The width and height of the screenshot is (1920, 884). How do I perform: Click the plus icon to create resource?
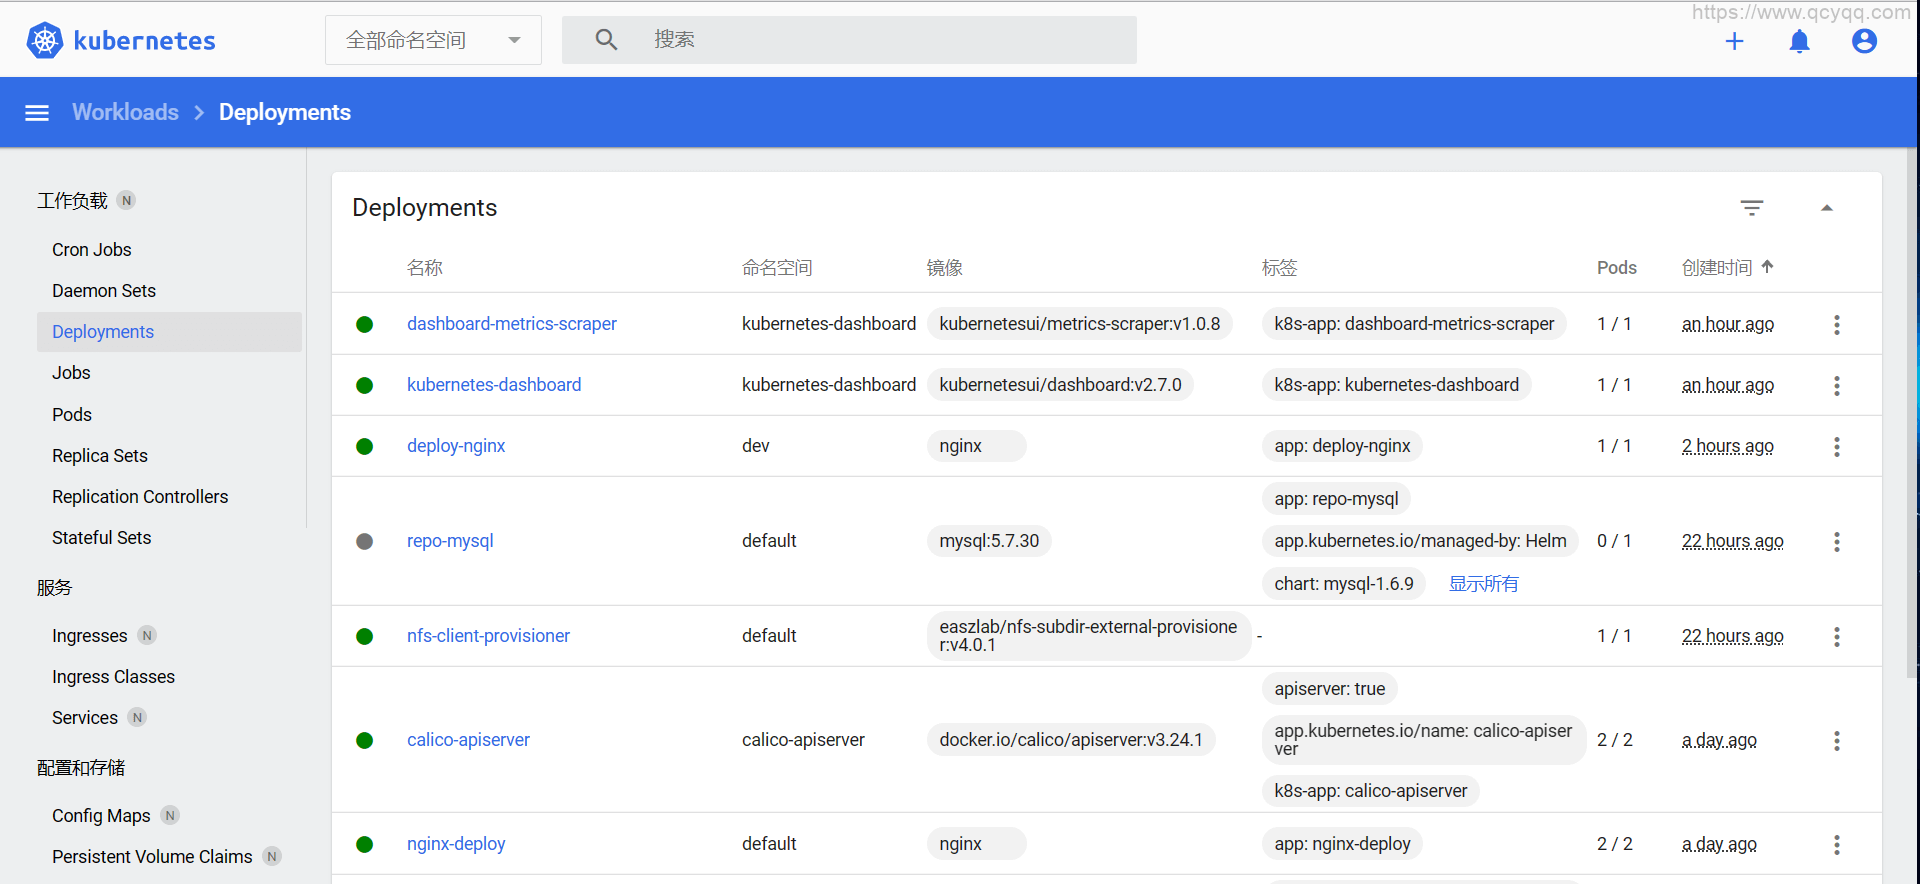(1734, 41)
